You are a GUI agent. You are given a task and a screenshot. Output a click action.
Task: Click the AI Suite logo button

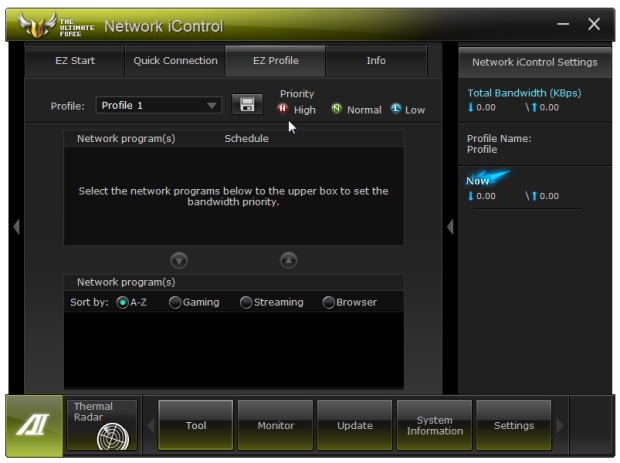(34, 425)
